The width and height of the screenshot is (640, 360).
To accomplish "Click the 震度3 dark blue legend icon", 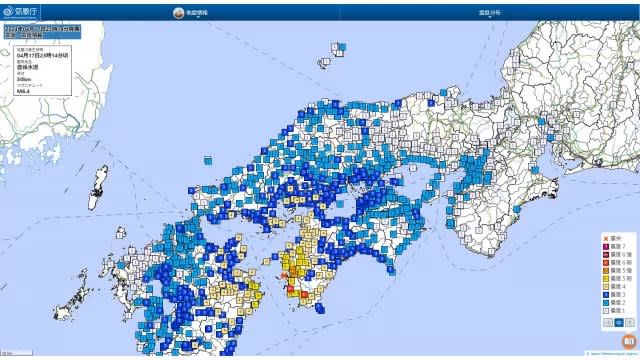I will tap(606, 295).
